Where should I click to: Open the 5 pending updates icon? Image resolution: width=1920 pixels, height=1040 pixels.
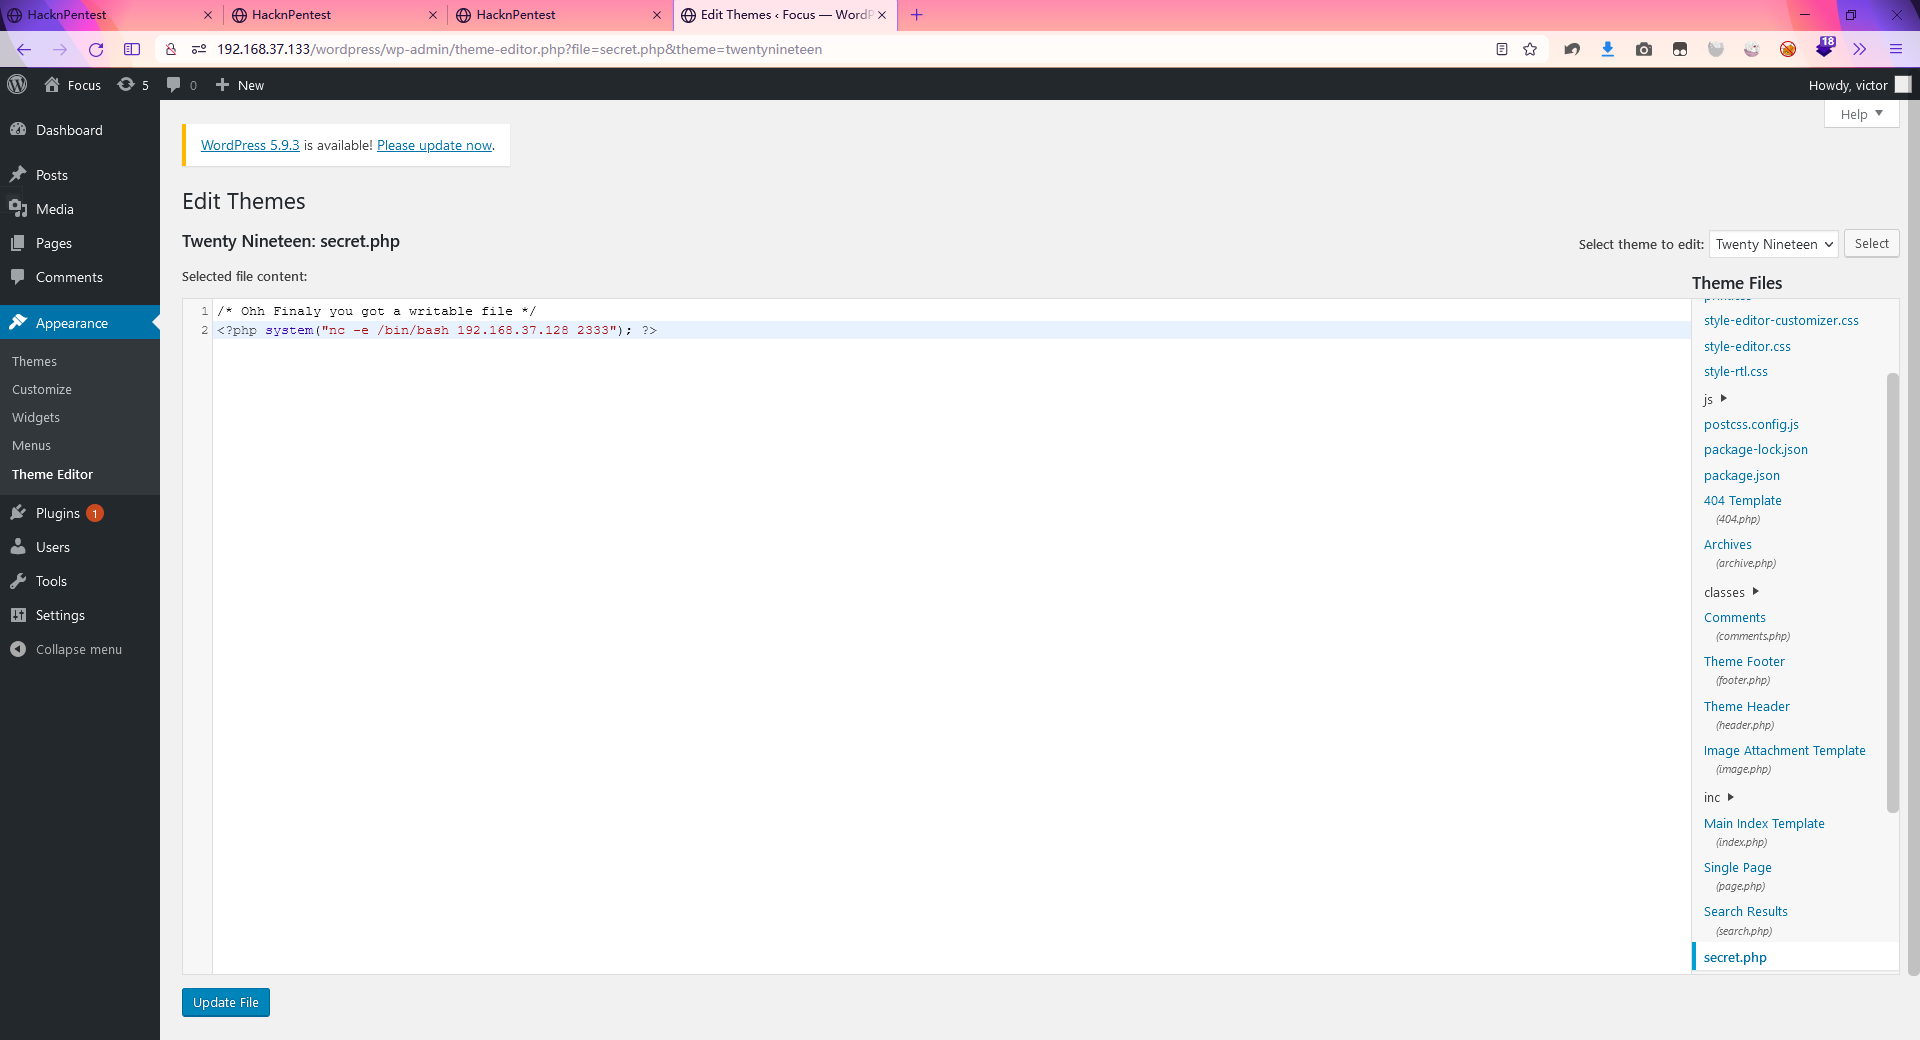tap(133, 85)
